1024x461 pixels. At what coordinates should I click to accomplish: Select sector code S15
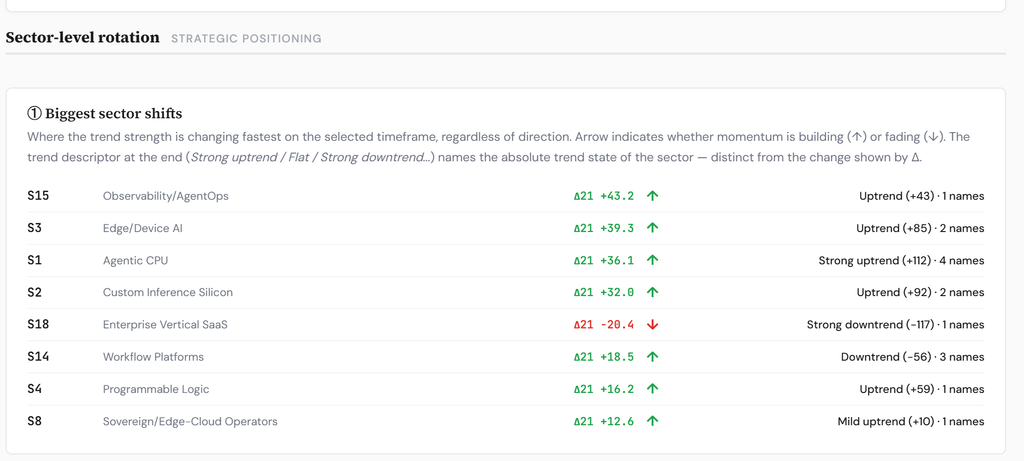38,195
